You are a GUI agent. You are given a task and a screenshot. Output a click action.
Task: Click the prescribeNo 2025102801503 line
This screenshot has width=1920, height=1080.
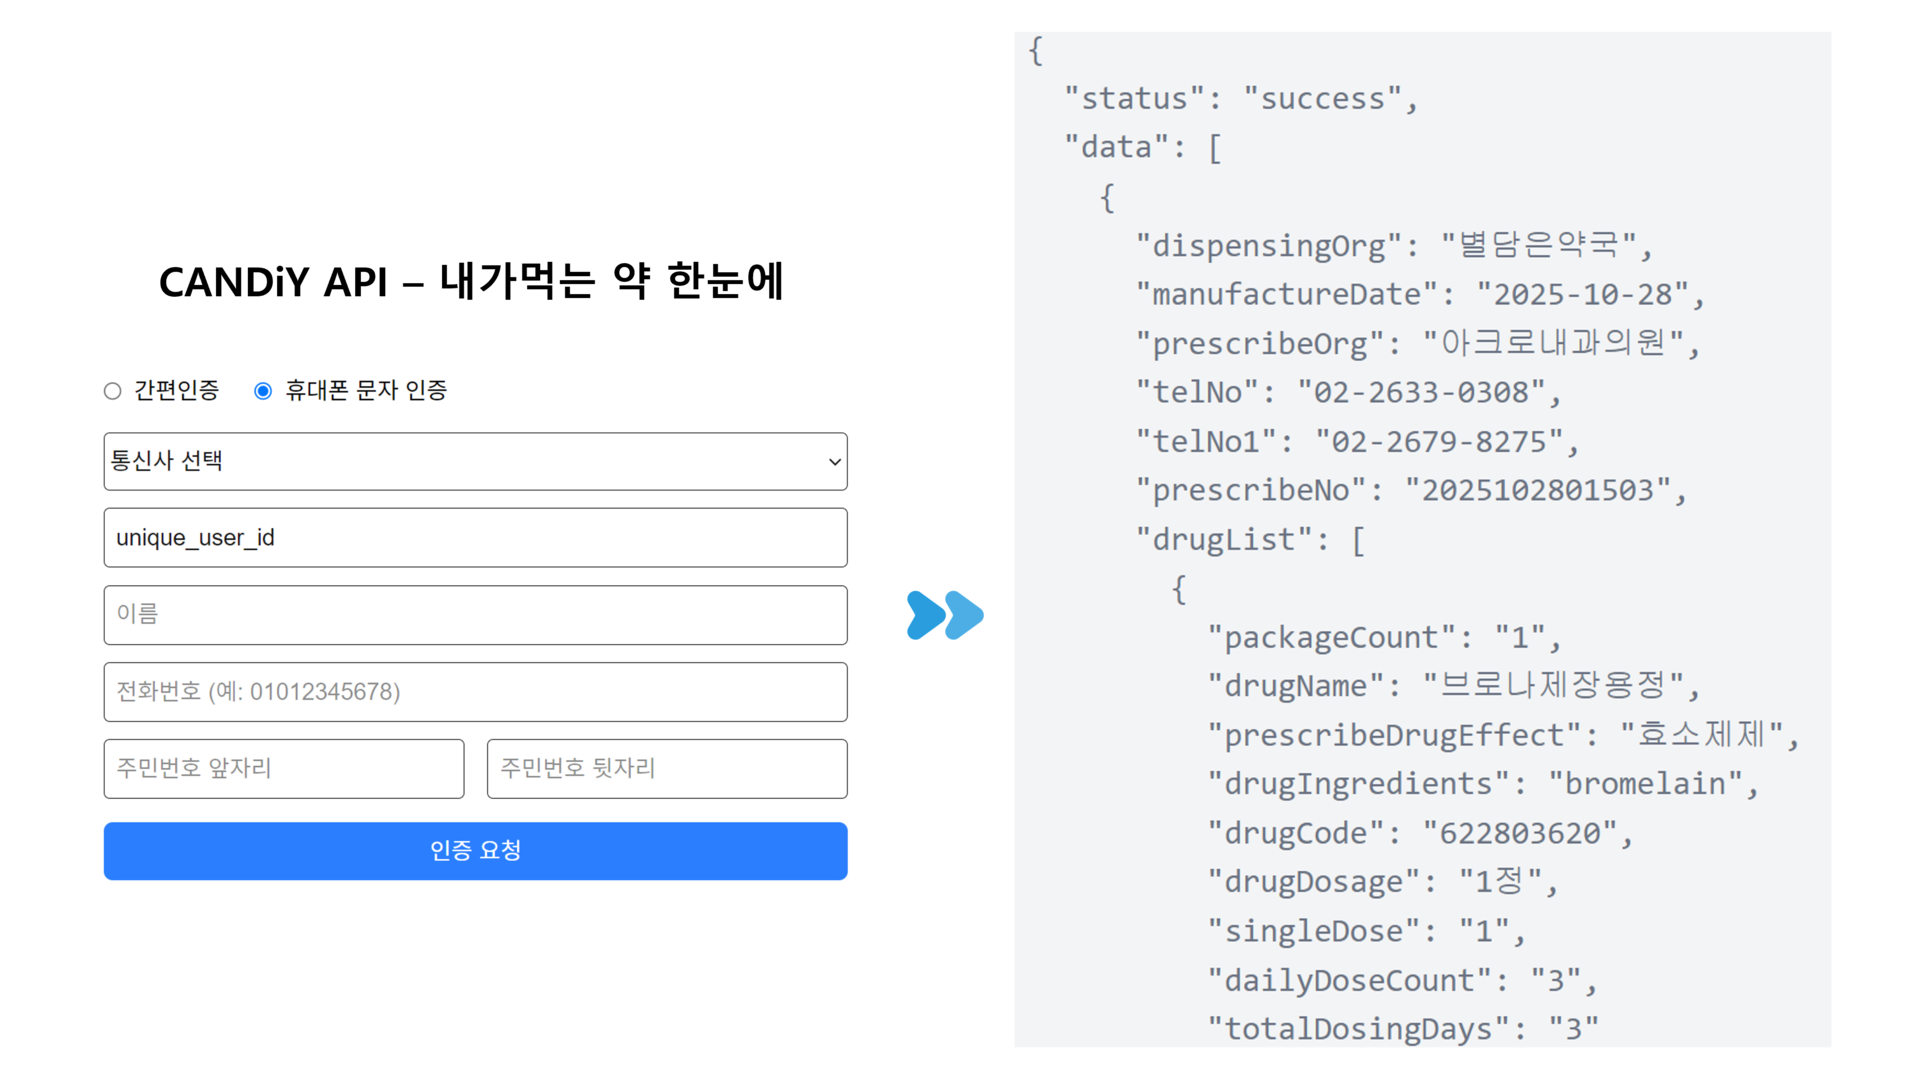click(x=1410, y=491)
